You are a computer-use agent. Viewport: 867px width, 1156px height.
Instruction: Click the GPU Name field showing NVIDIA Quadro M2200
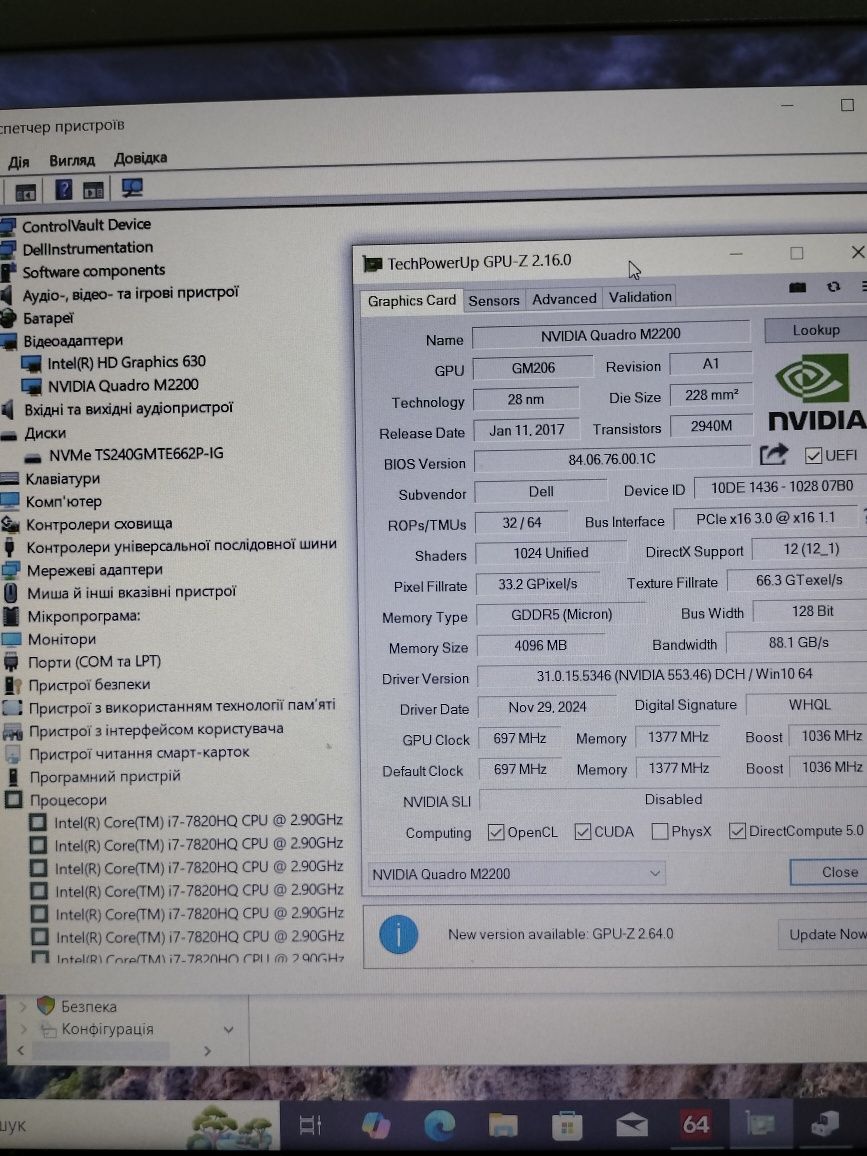pos(610,334)
